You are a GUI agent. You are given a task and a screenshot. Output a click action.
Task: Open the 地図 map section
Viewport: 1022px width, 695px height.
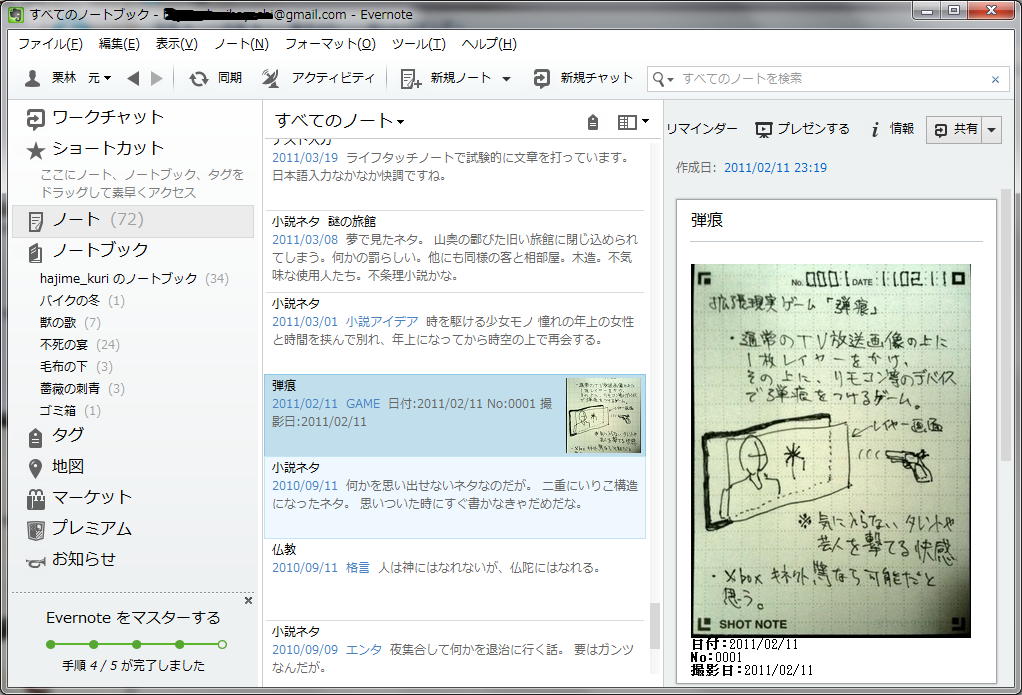pos(56,467)
